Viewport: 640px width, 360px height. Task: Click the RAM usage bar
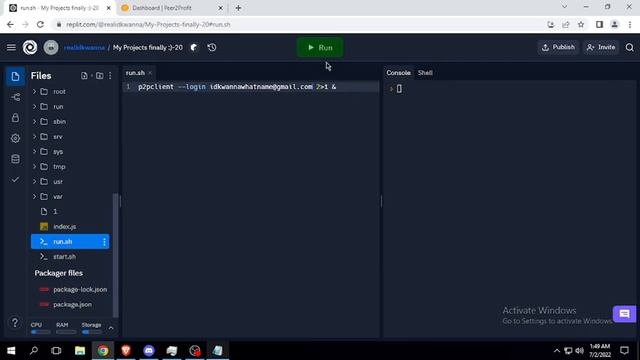pyautogui.click(x=66, y=332)
